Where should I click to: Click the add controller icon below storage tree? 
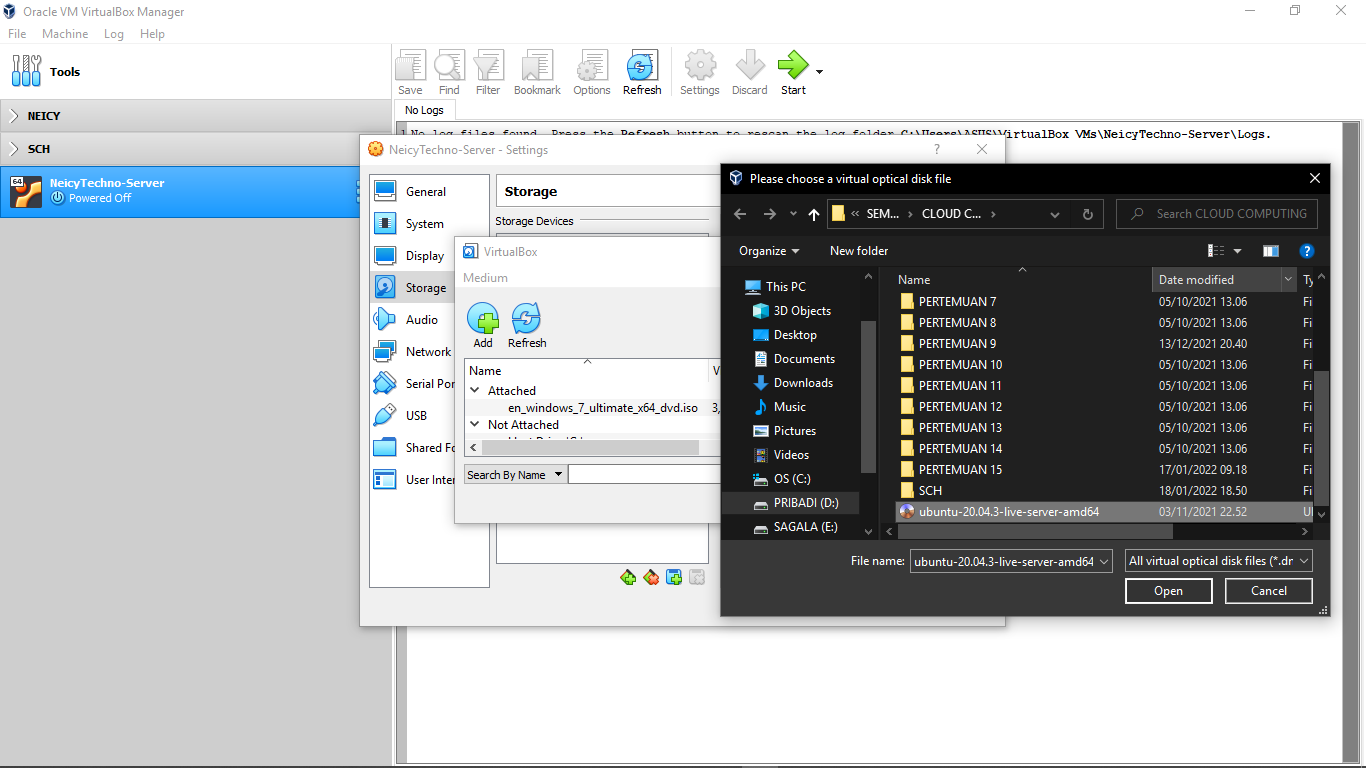point(628,577)
